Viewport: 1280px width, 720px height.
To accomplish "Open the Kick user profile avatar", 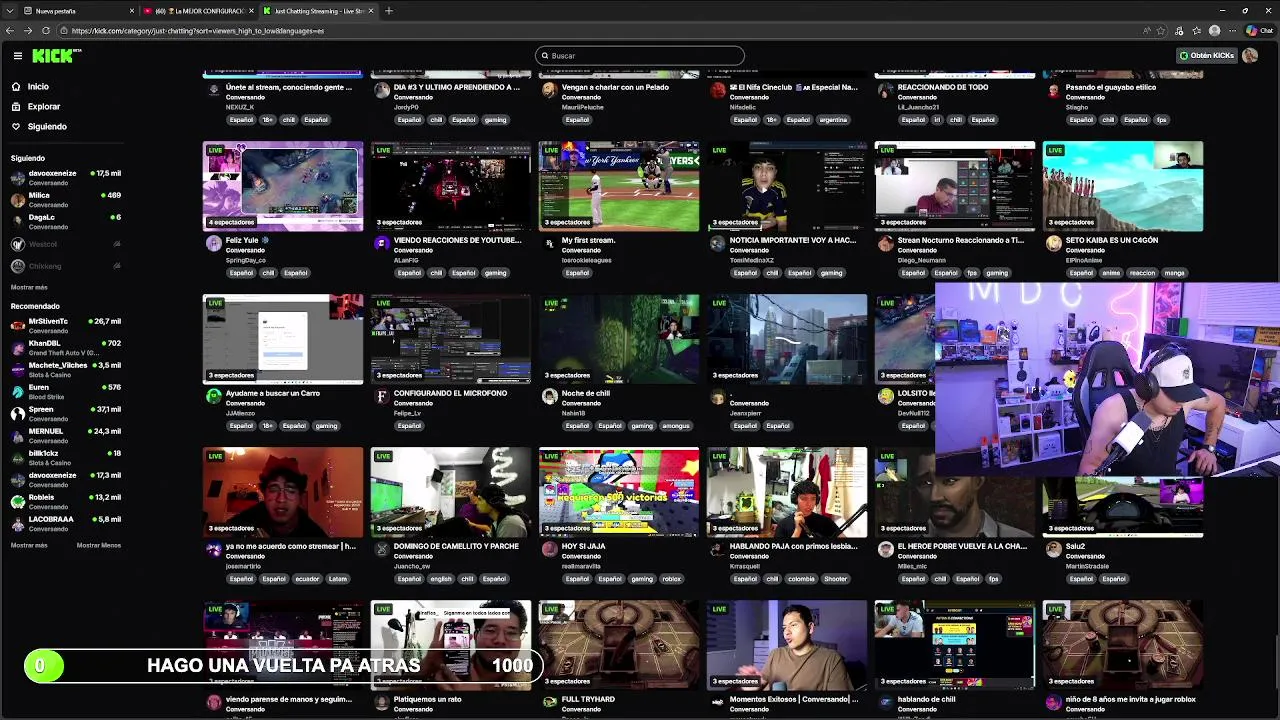I will click(1250, 56).
